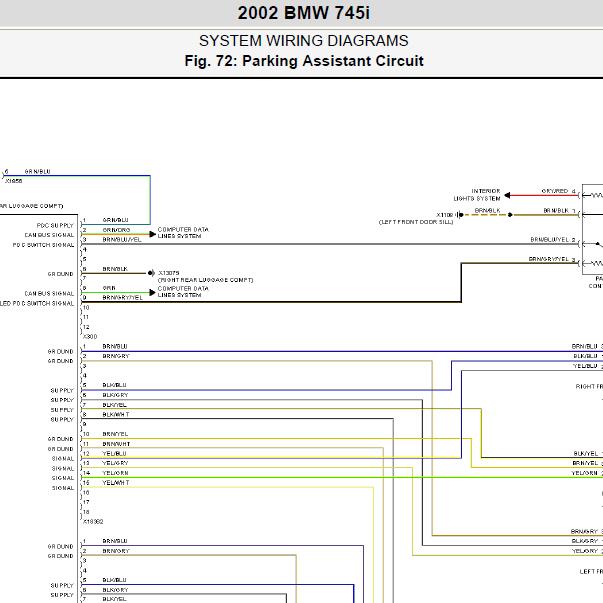Click "COMPUTER DATA LINES SYSTEM" beside GRN/ORG wire
Image resolution: width=603 pixels, height=603 pixels.
(183, 233)
